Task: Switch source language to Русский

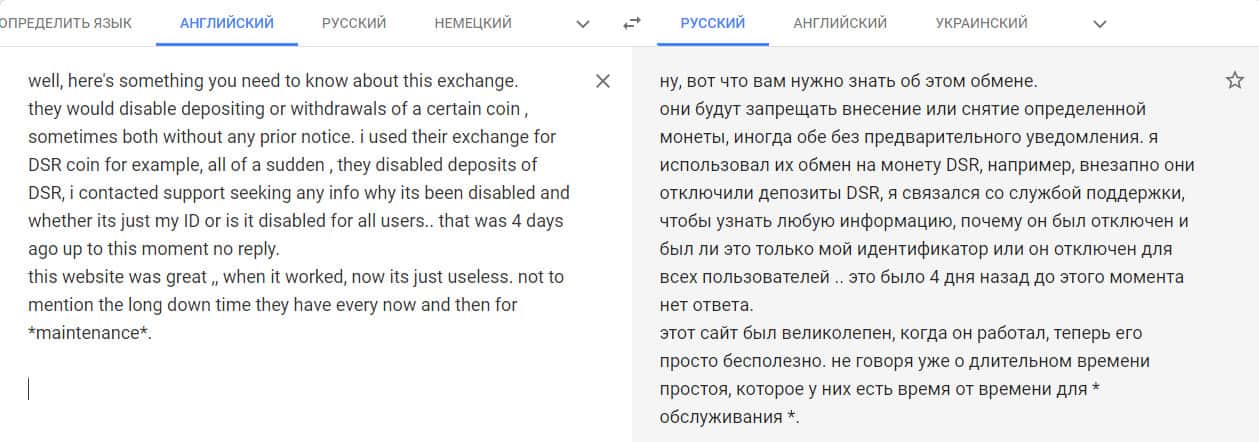Action: [x=354, y=23]
